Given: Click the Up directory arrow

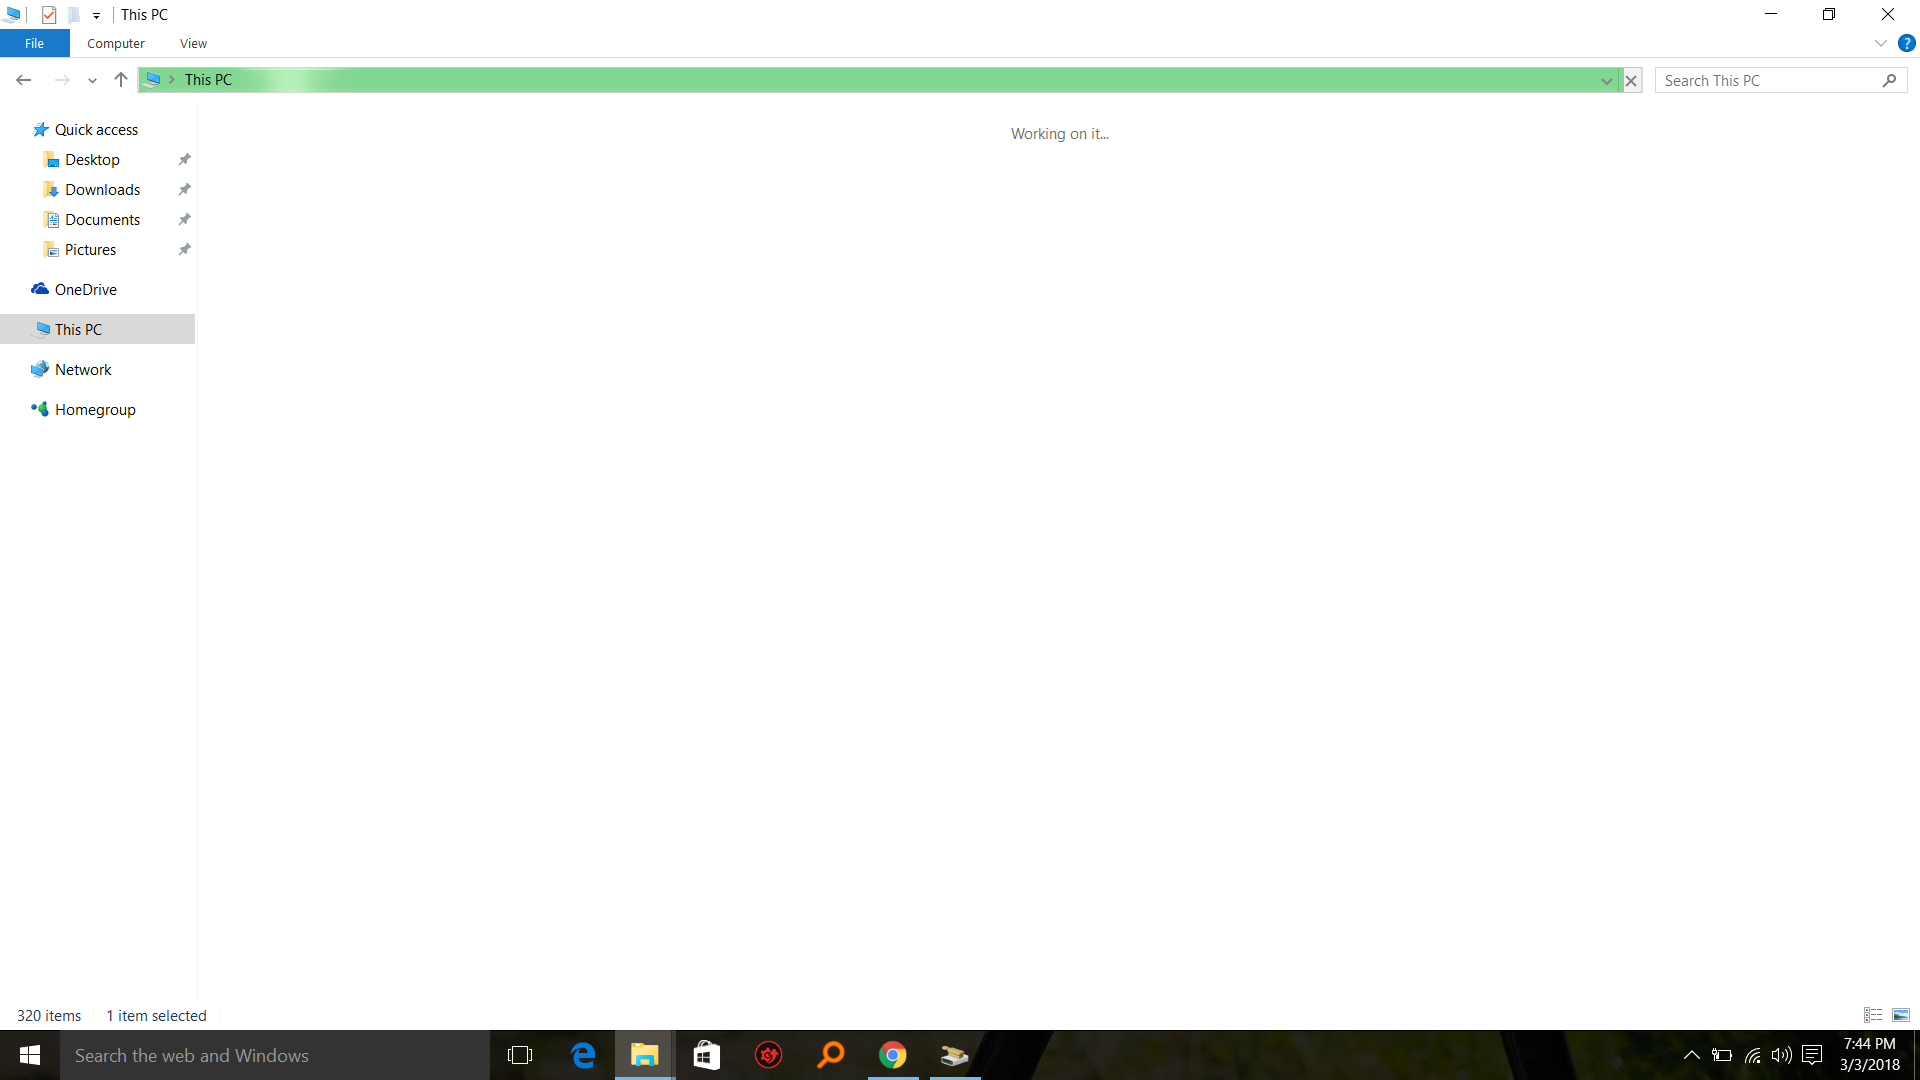Looking at the screenshot, I should click(121, 80).
